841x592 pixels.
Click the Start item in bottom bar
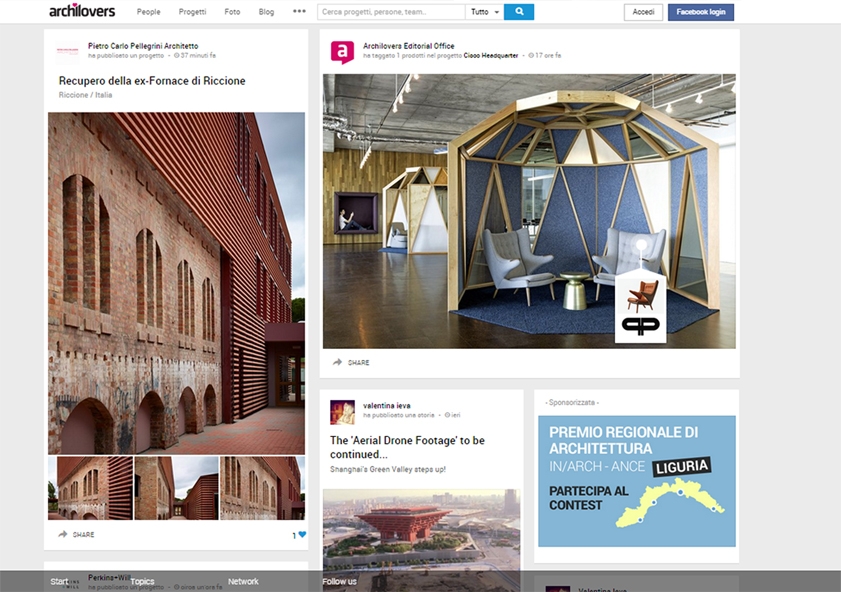point(60,581)
